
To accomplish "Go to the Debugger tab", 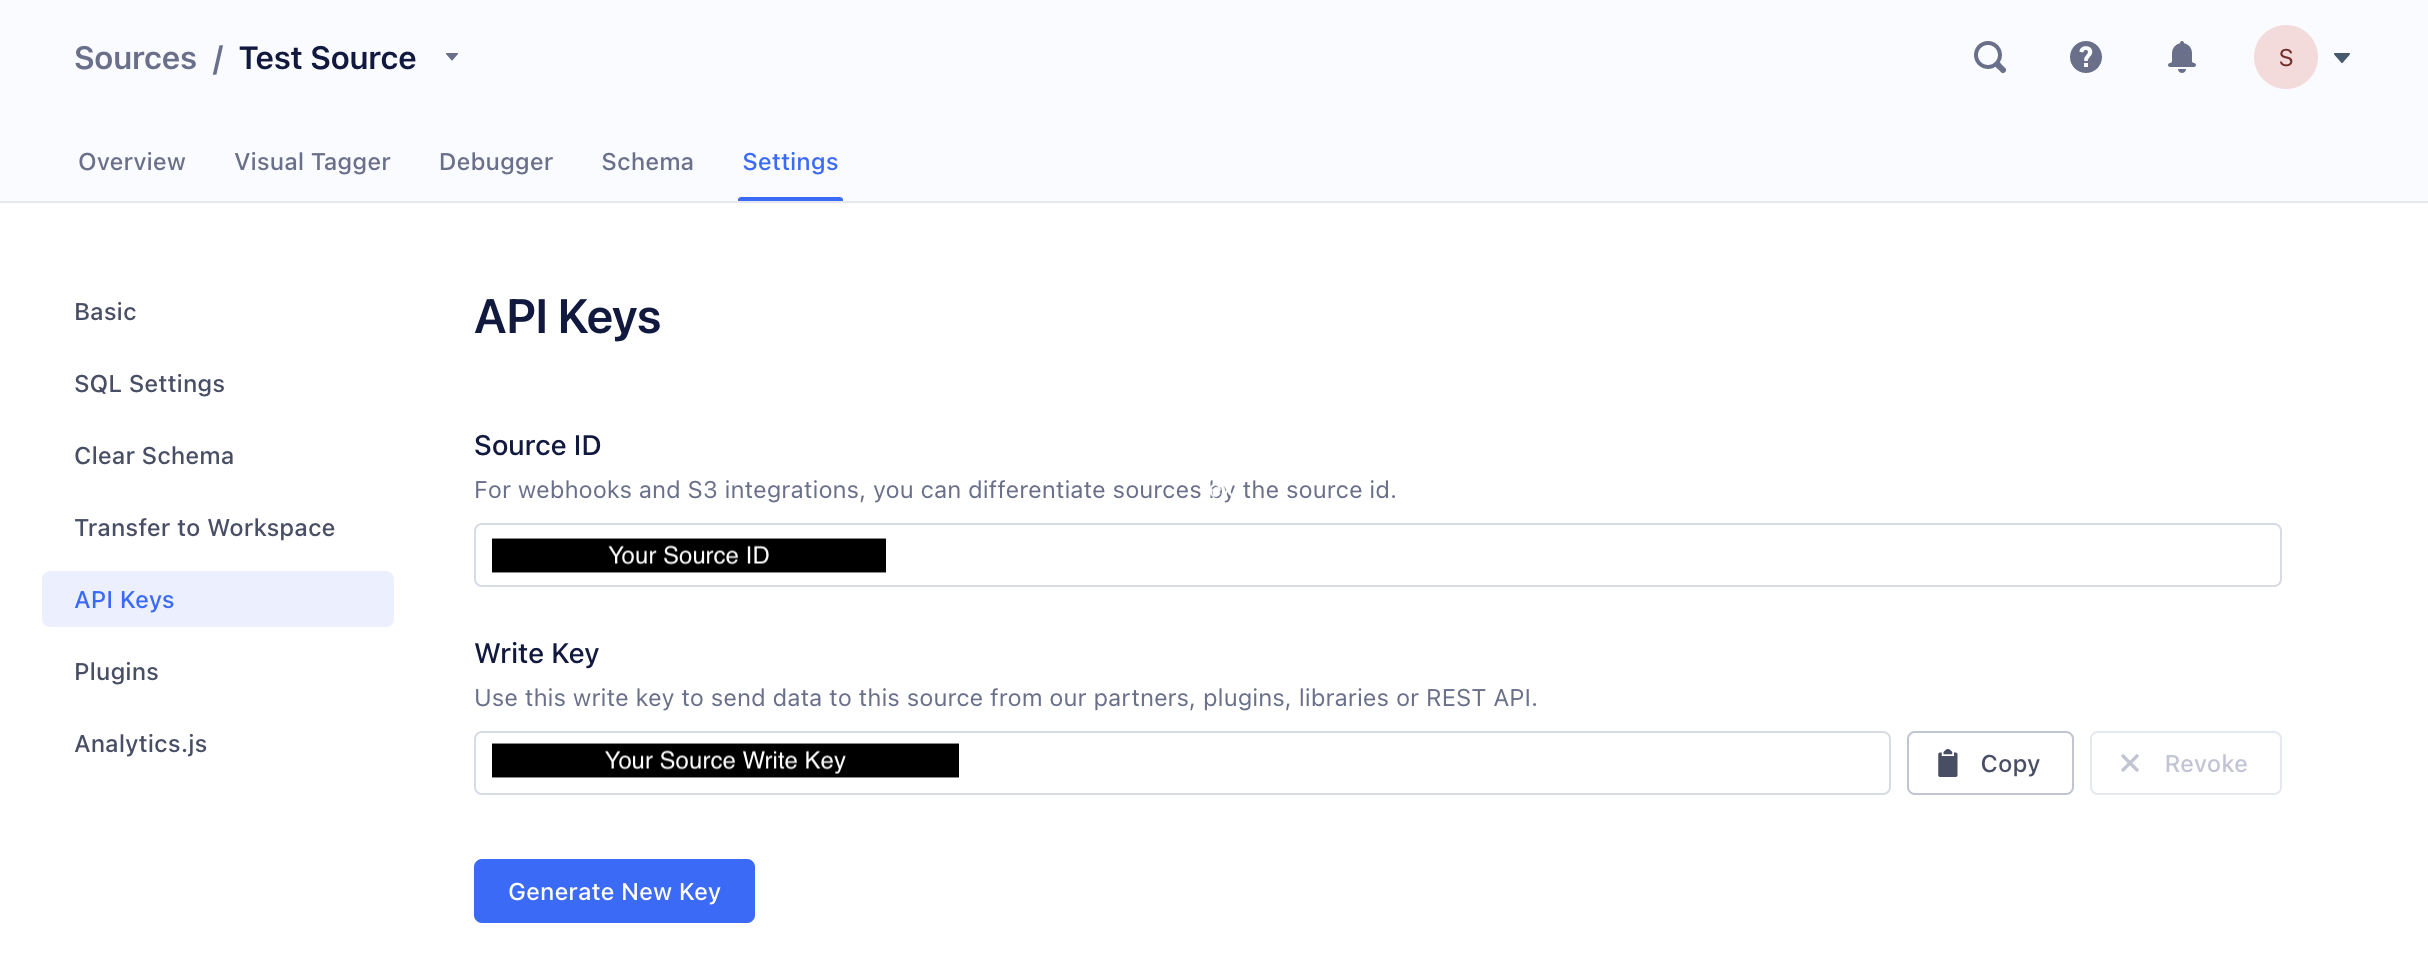I will tap(496, 162).
